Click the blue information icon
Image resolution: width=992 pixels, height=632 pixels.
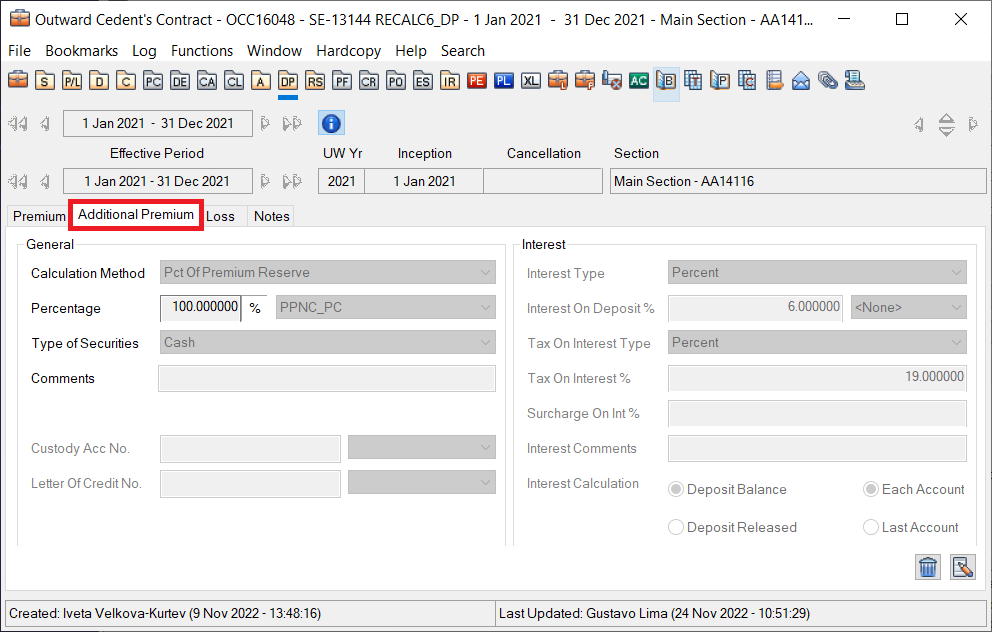[331, 123]
